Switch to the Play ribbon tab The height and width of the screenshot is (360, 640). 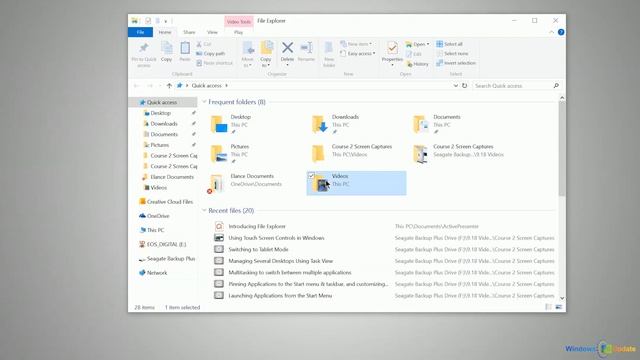tap(238, 32)
